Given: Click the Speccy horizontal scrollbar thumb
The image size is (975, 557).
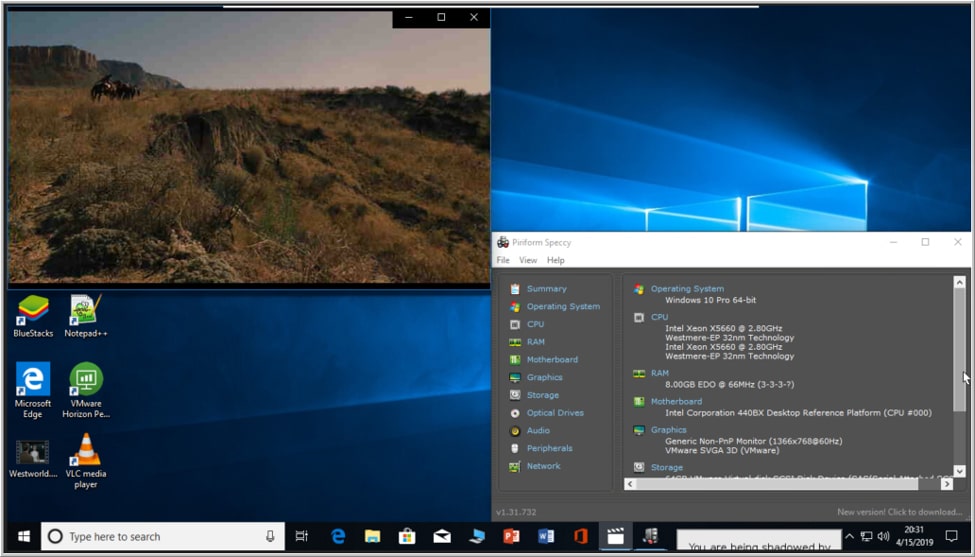Looking at the screenshot, I should (x=777, y=484).
